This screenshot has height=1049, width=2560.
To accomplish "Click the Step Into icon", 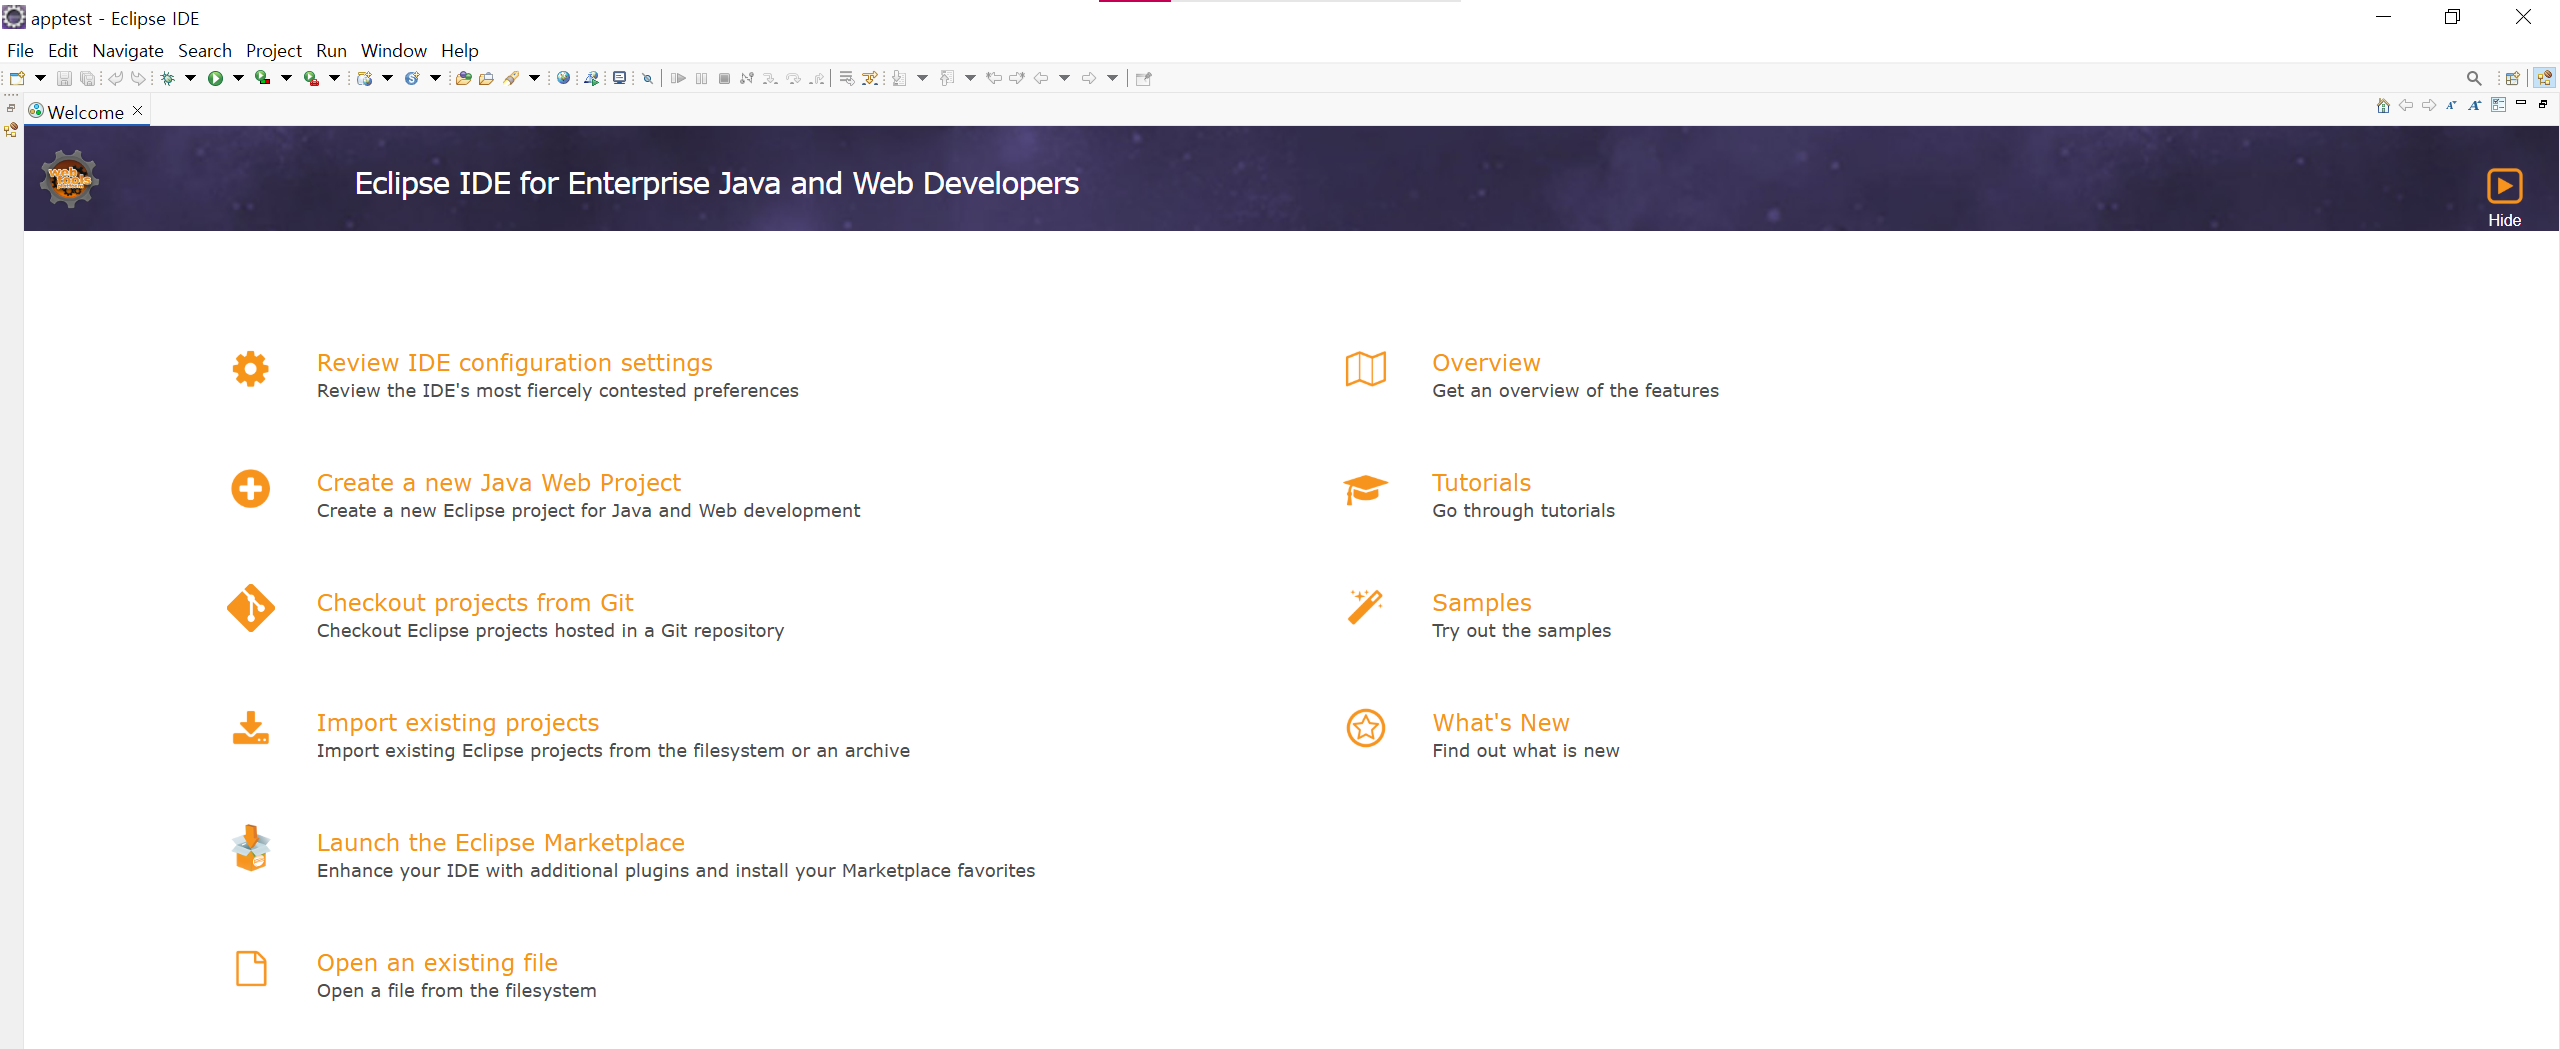I will [x=770, y=78].
